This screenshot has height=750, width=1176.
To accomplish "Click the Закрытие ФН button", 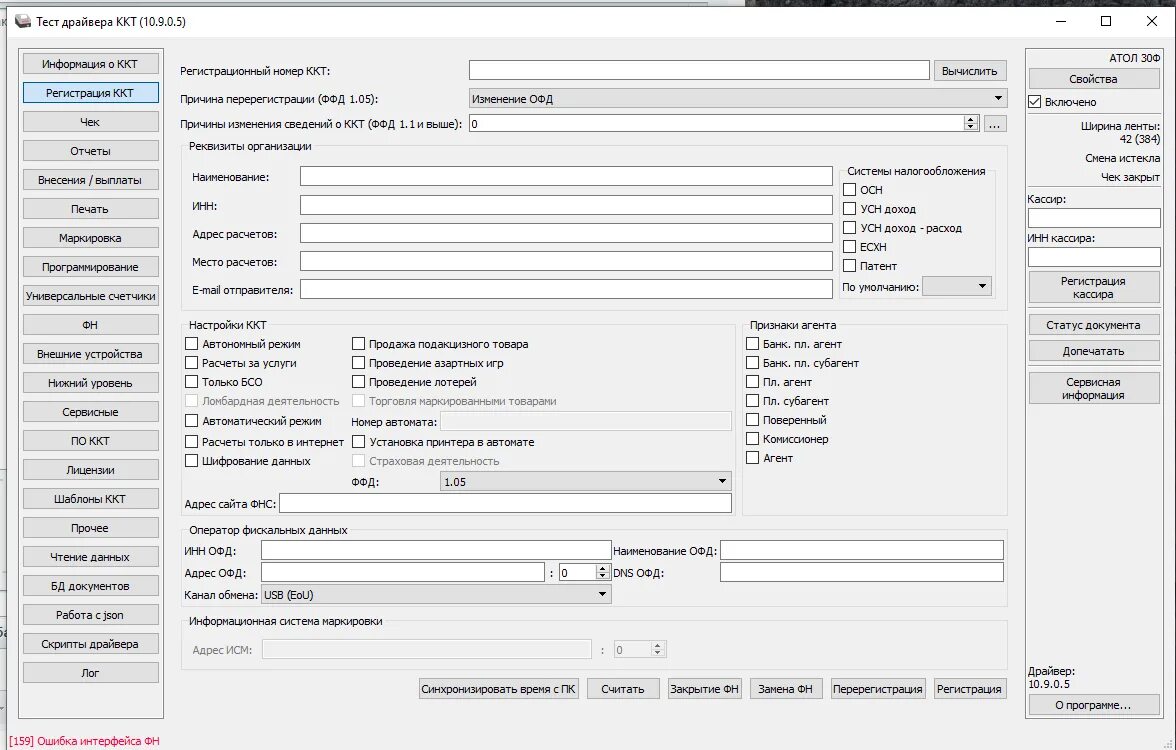I will [x=704, y=688].
